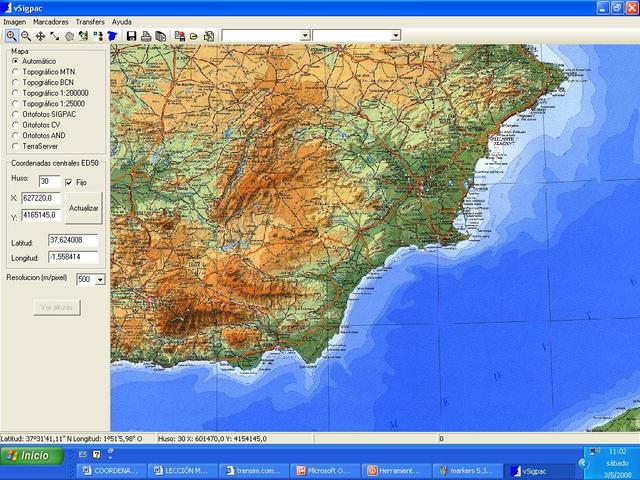Select the zoom out magnifier tool
Screen dimensions: 640x480
tap(25, 35)
